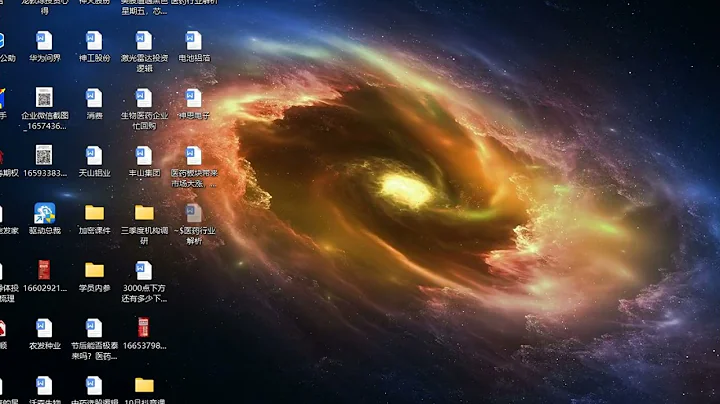
Task: Select the ~$医药行业解析 temporary file
Action: point(194,213)
